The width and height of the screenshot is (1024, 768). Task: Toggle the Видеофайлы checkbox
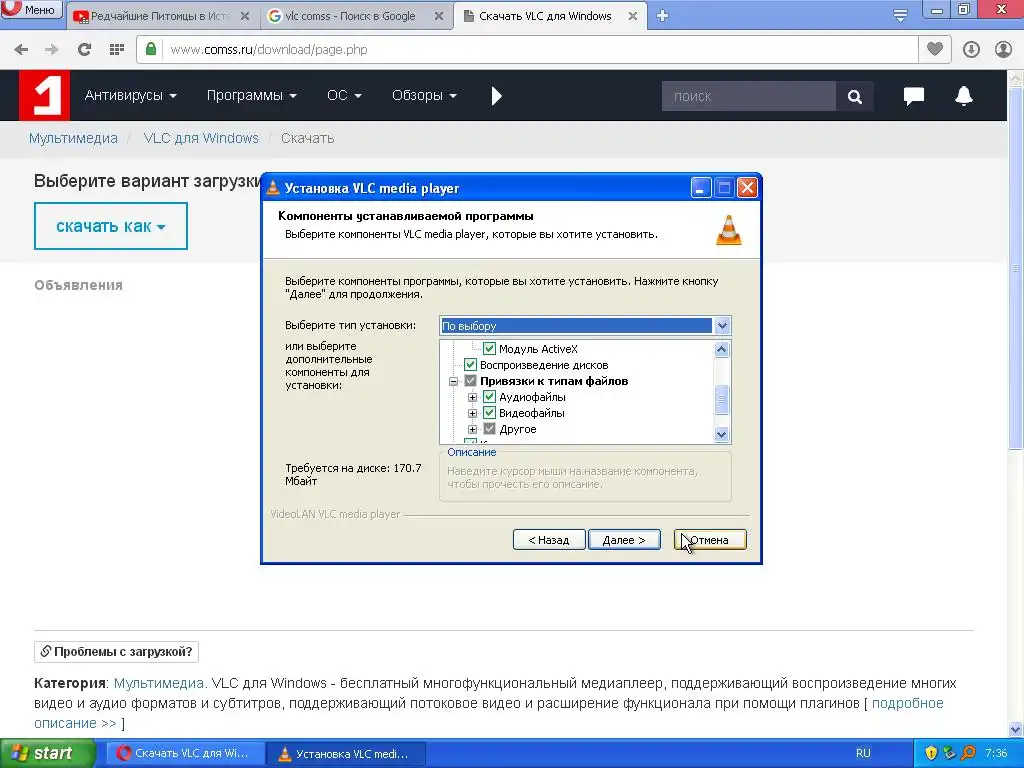click(489, 413)
